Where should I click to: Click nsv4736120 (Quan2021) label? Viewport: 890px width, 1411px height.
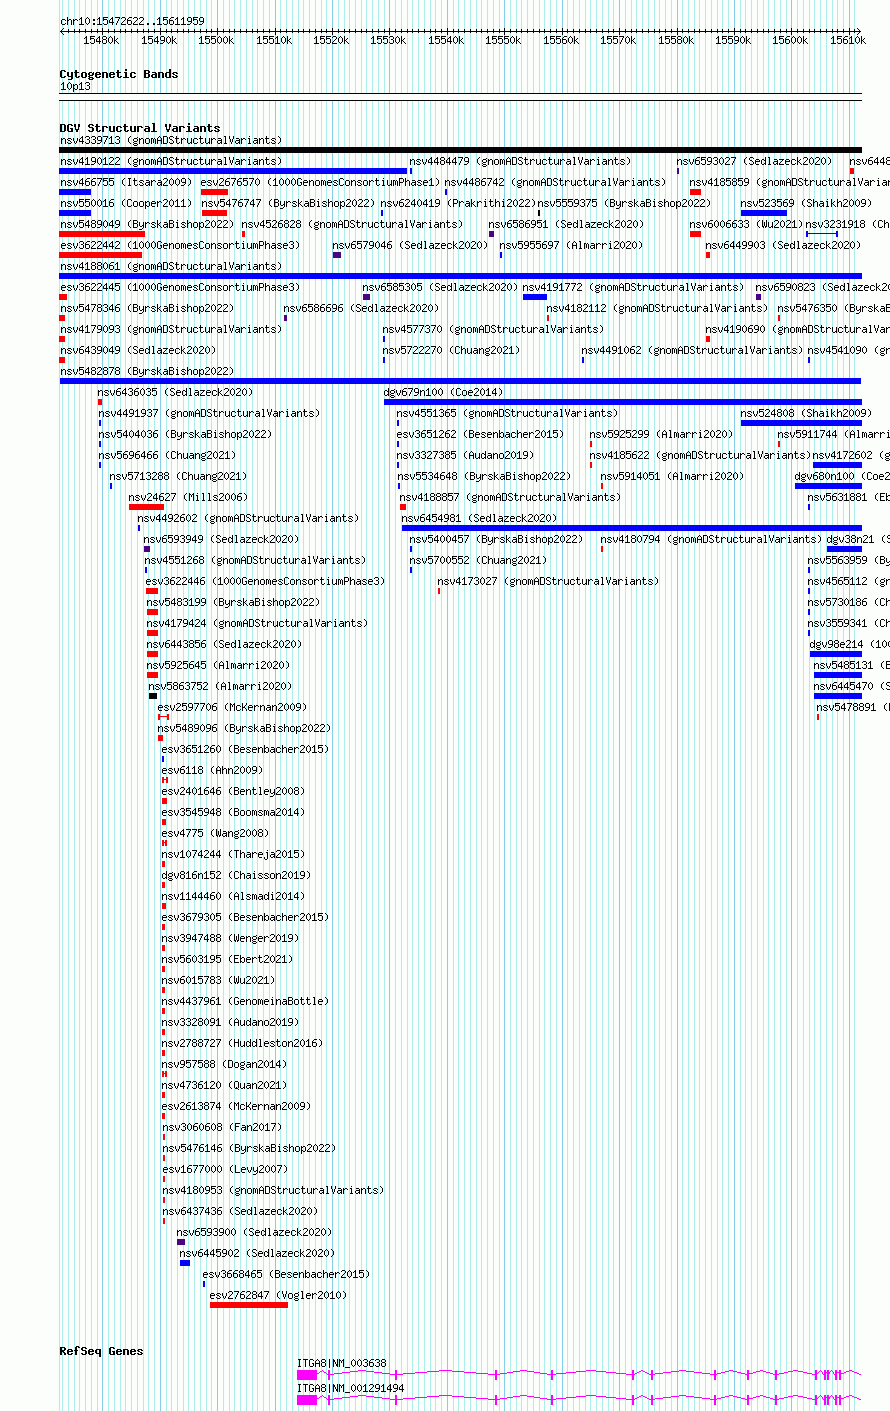pyautogui.click(x=224, y=1085)
